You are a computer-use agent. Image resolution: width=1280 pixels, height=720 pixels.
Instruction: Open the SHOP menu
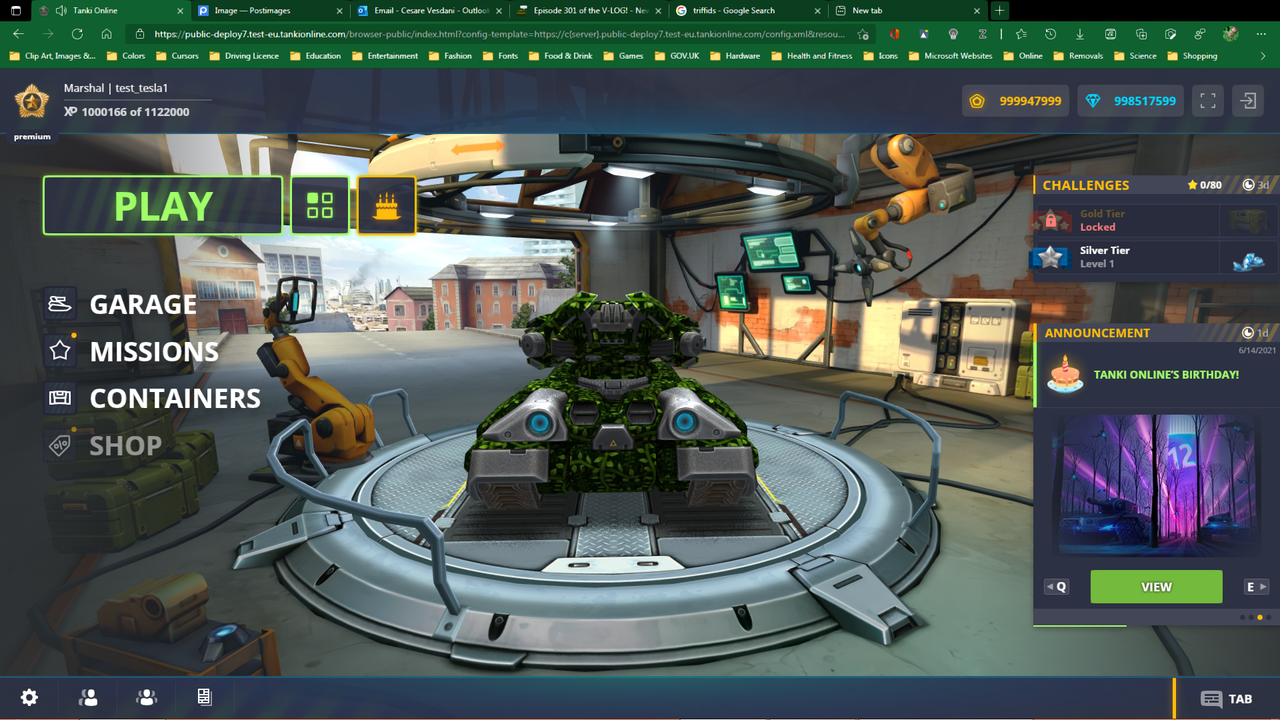click(x=125, y=445)
